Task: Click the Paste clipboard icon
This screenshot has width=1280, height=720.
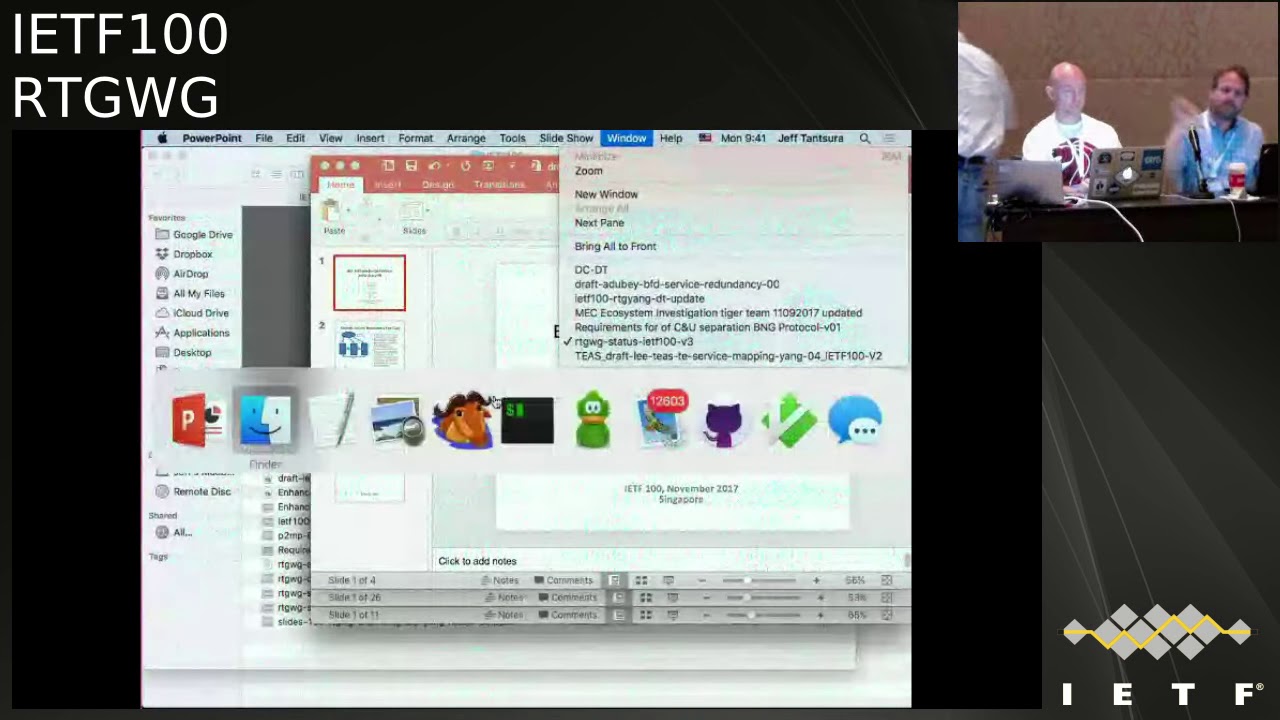Action: pyautogui.click(x=331, y=212)
